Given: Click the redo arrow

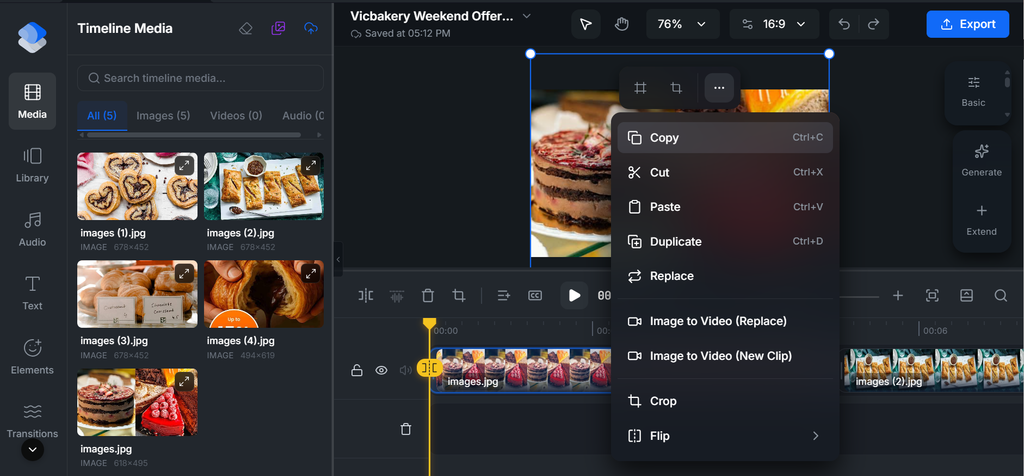Looking at the screenshot, I should click(873, 24).
